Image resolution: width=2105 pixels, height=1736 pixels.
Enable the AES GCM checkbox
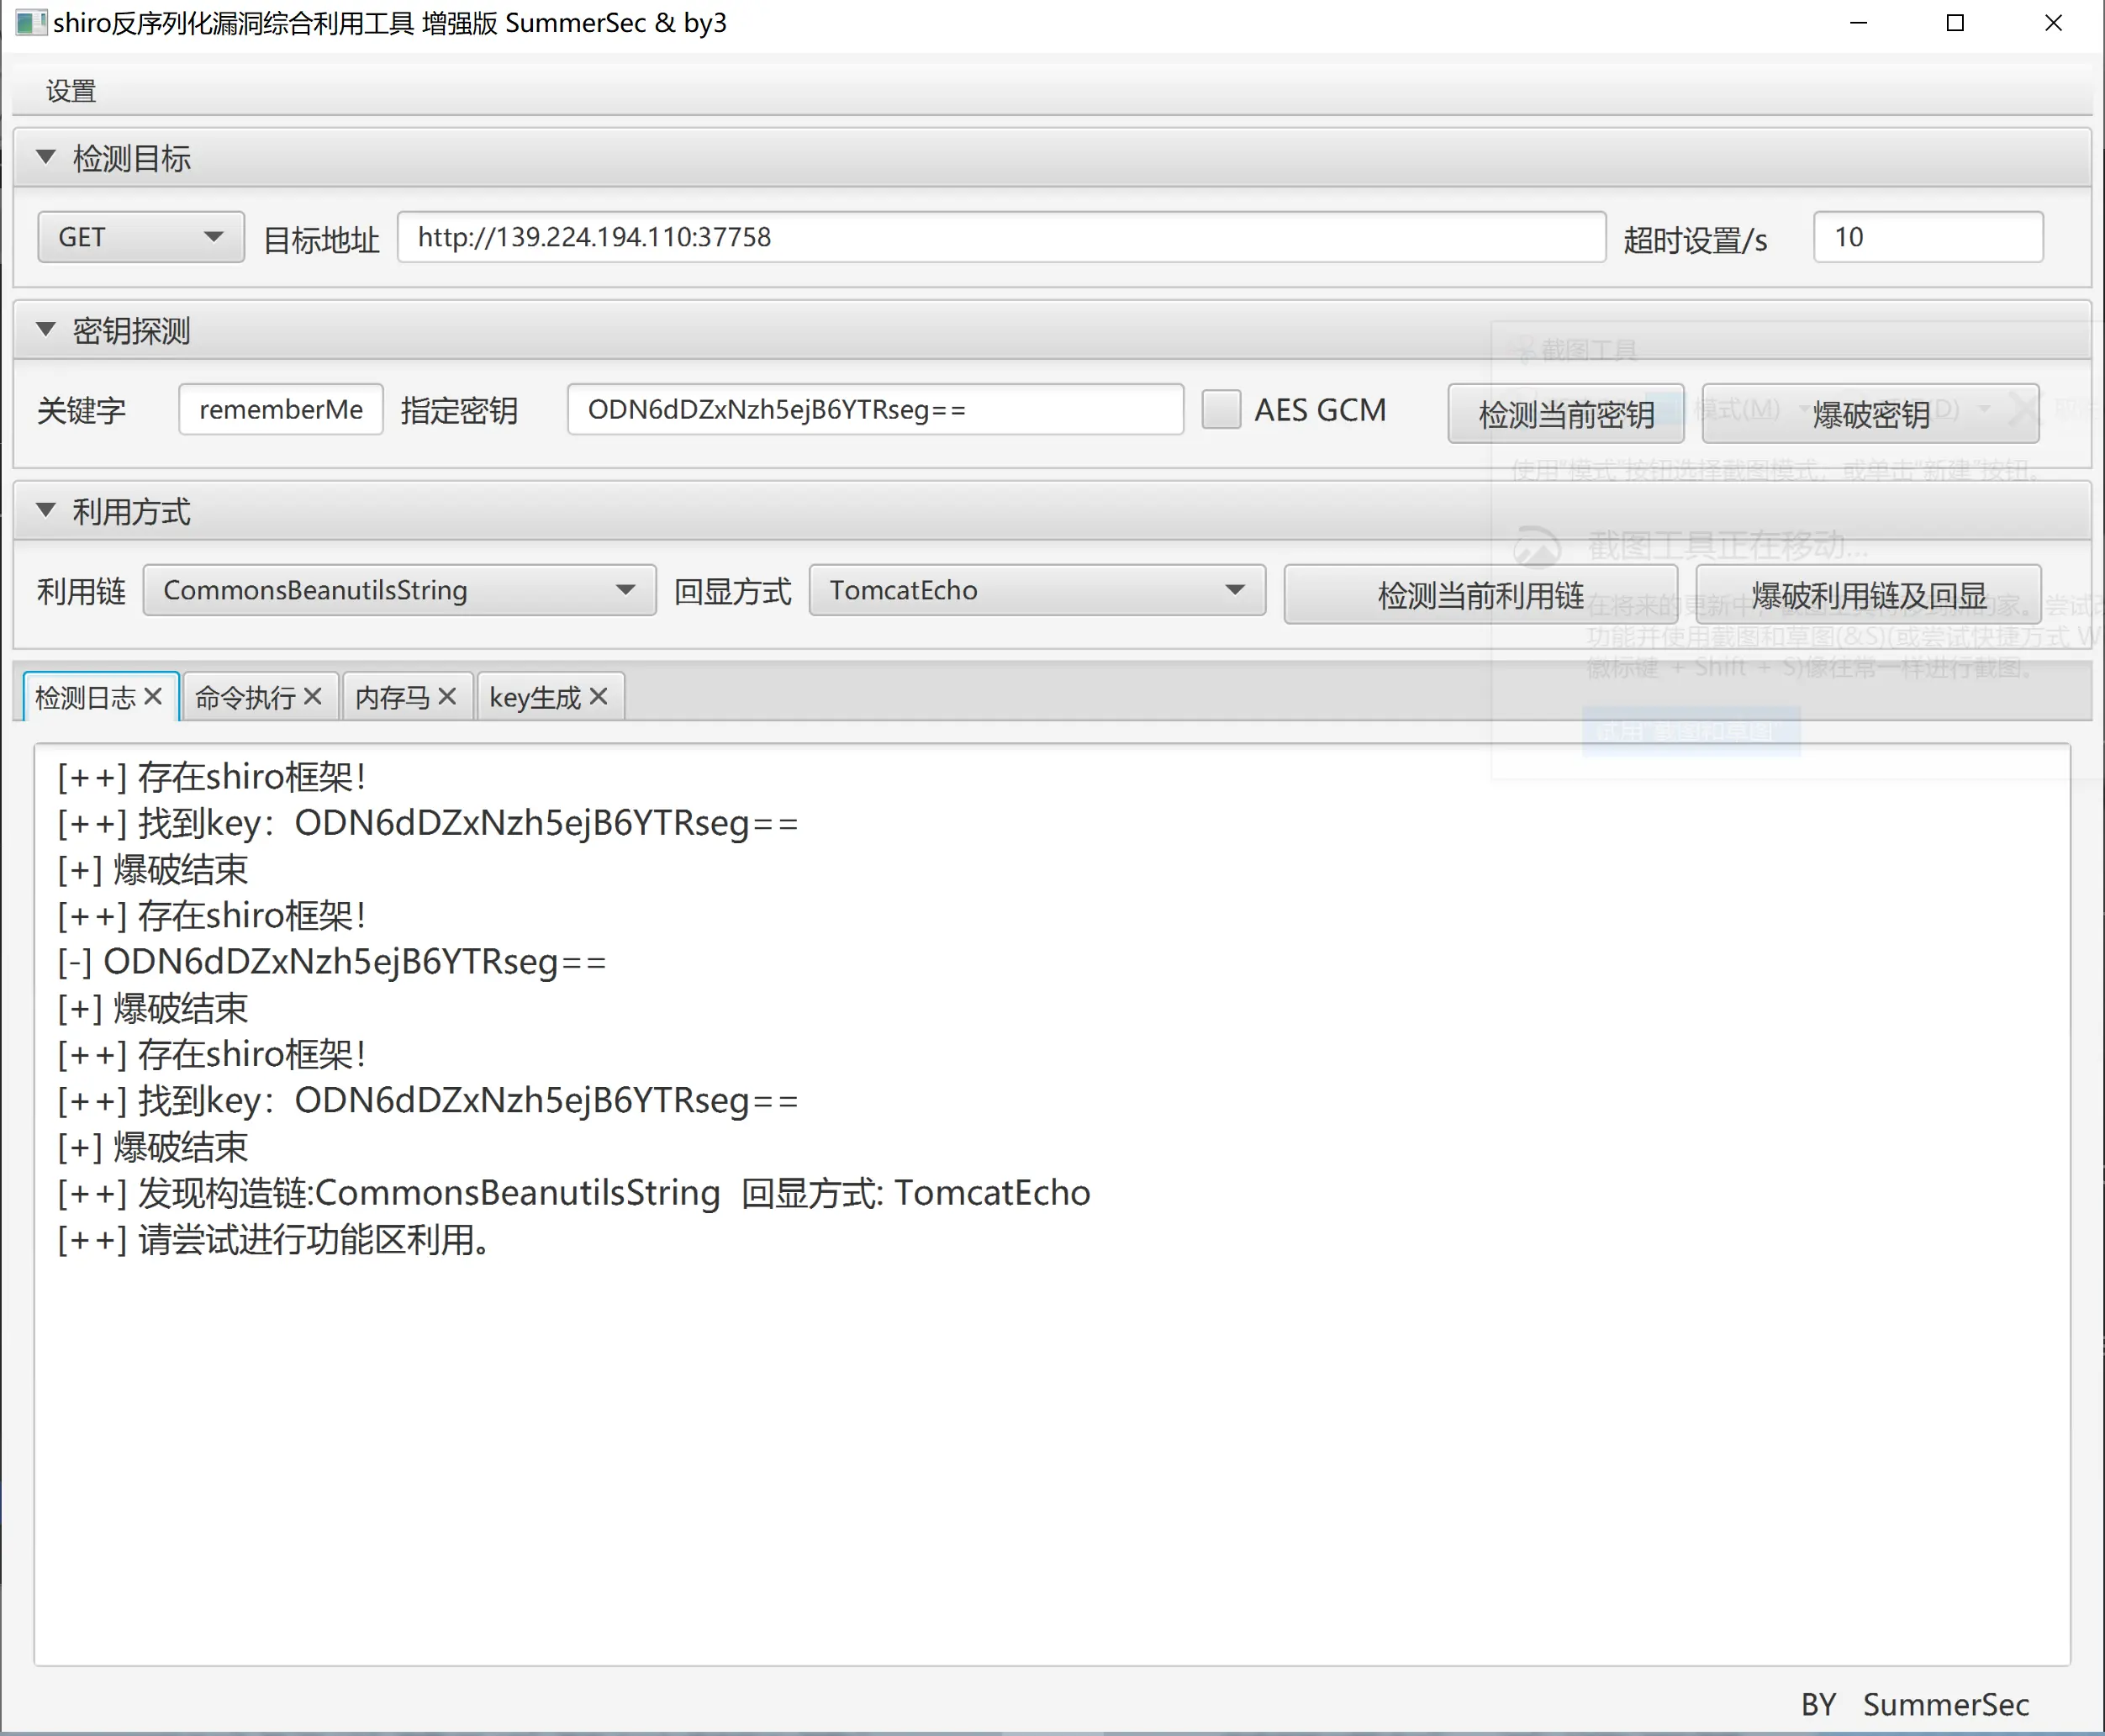coord(1221,409)
